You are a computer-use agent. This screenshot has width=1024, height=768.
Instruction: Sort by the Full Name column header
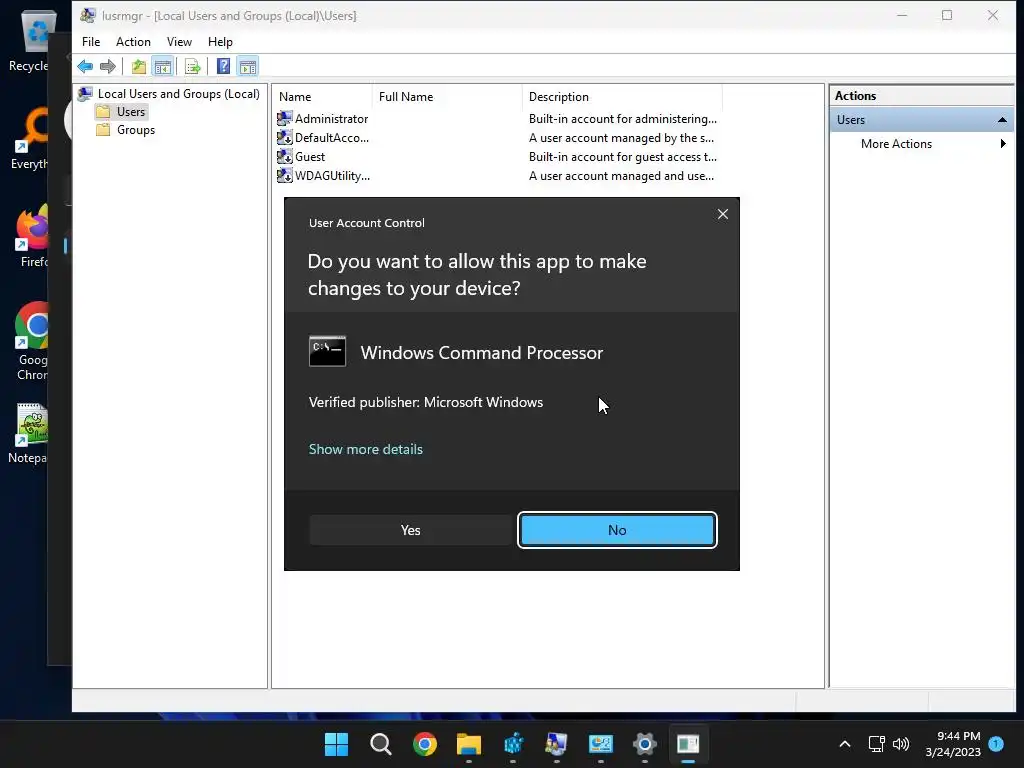pos(447,97)
